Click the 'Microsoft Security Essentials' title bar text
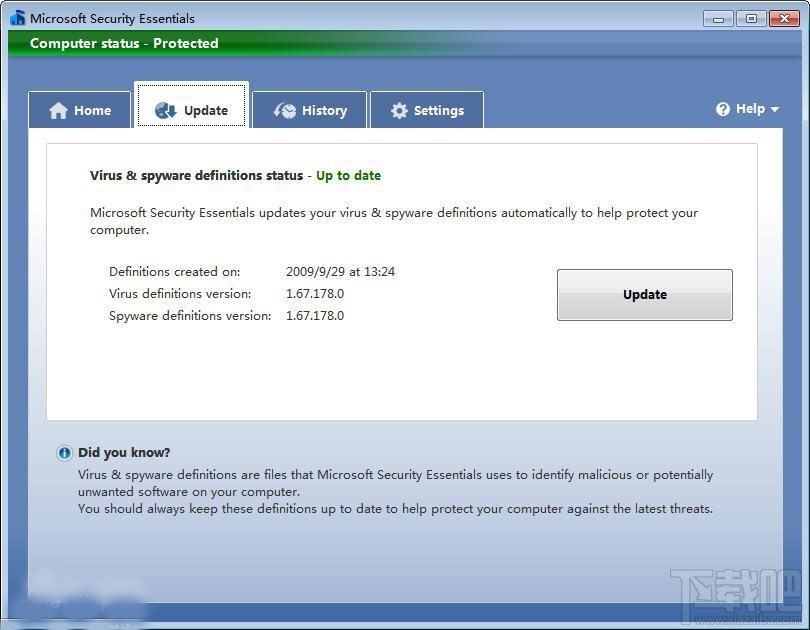The height and width of the screenshot is (630, 810). 112,19
